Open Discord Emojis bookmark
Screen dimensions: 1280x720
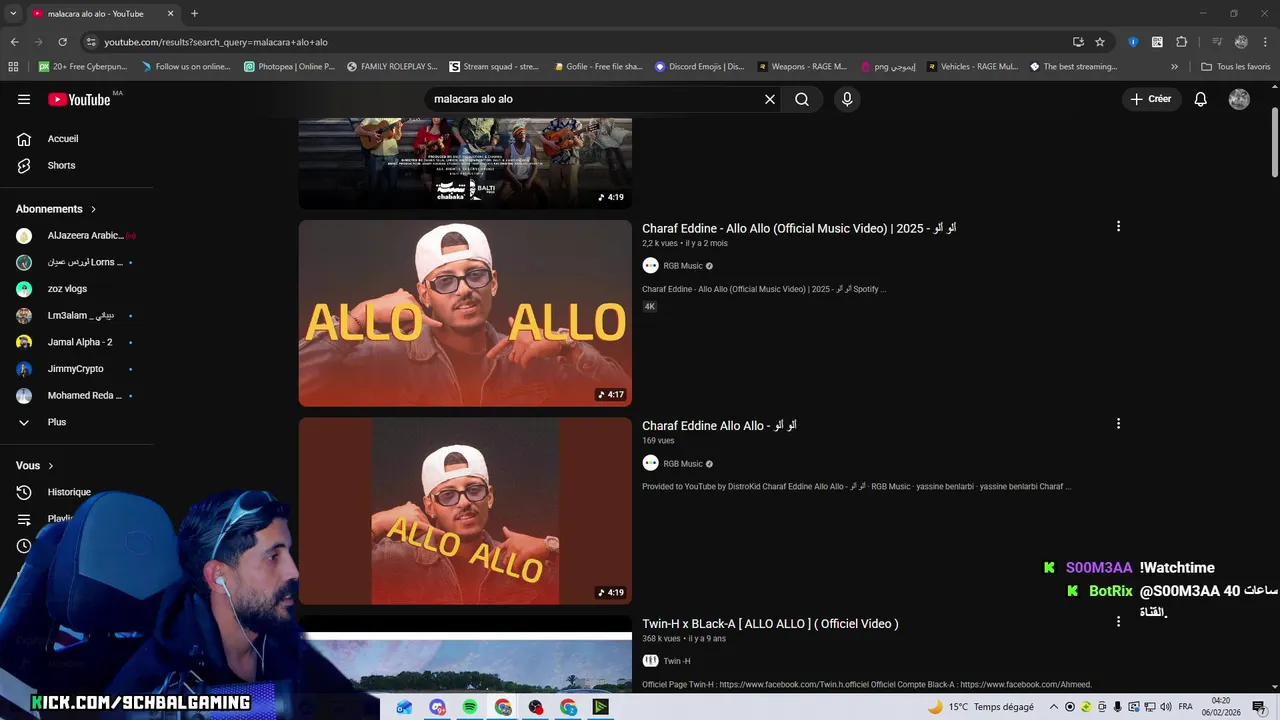[x=700, y=67]
